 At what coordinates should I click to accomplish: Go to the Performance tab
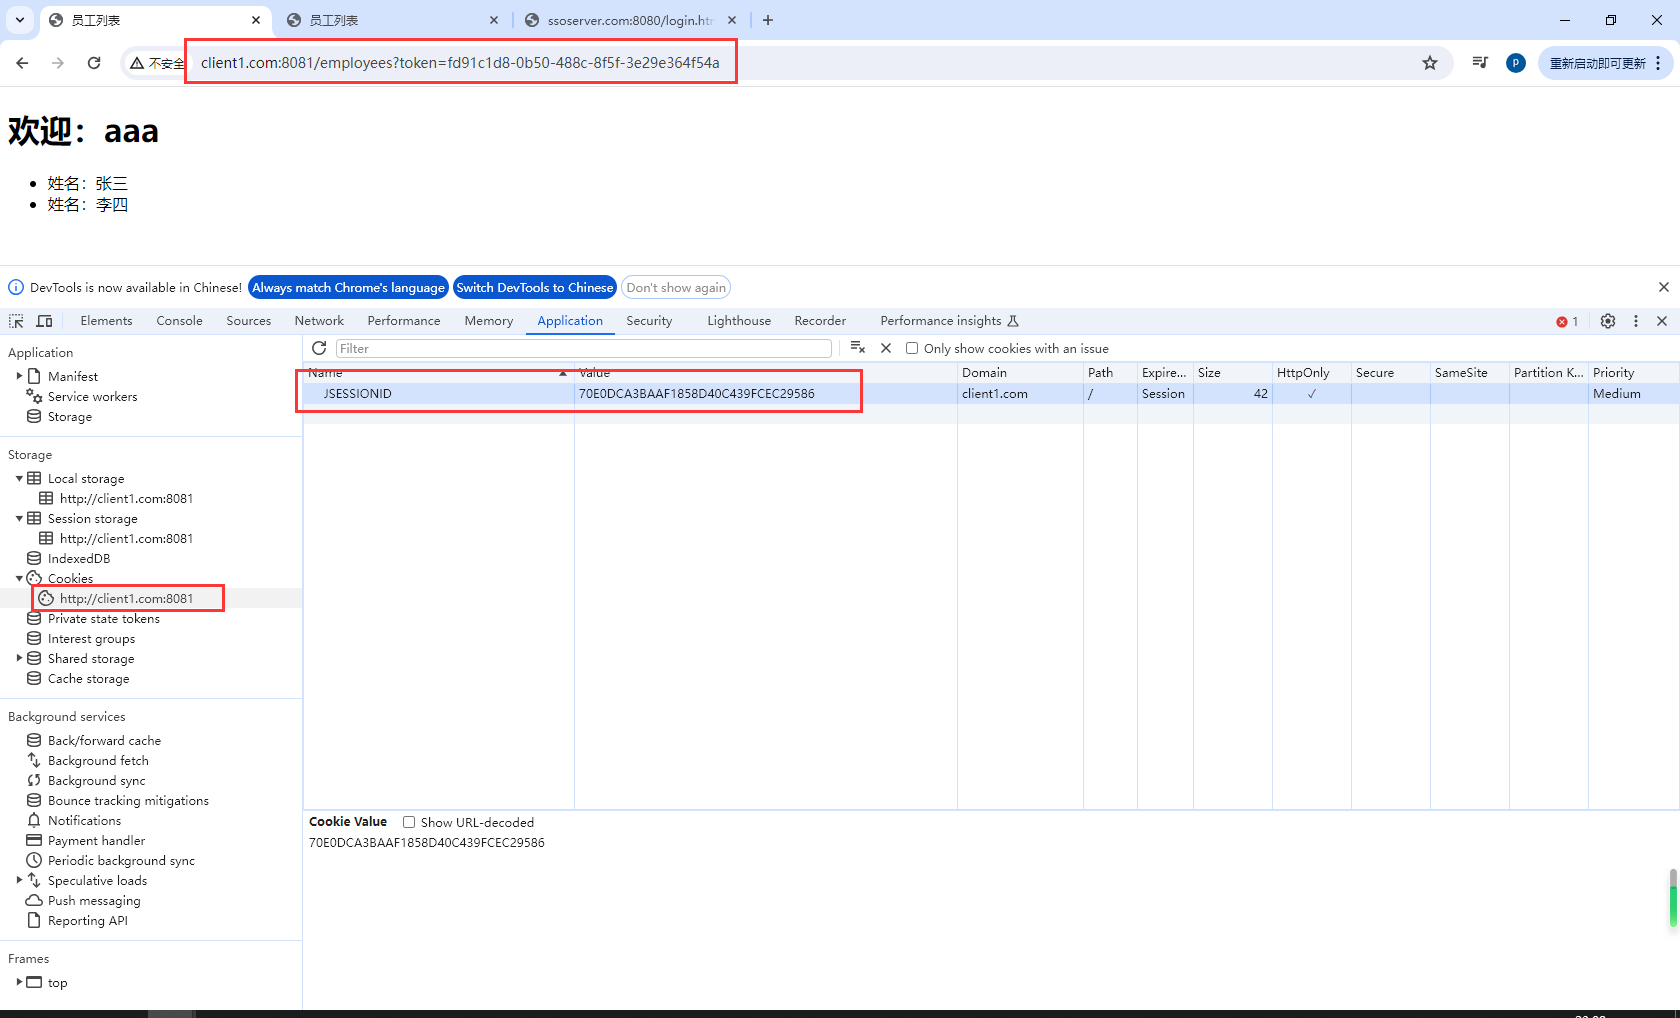point(404,321)
